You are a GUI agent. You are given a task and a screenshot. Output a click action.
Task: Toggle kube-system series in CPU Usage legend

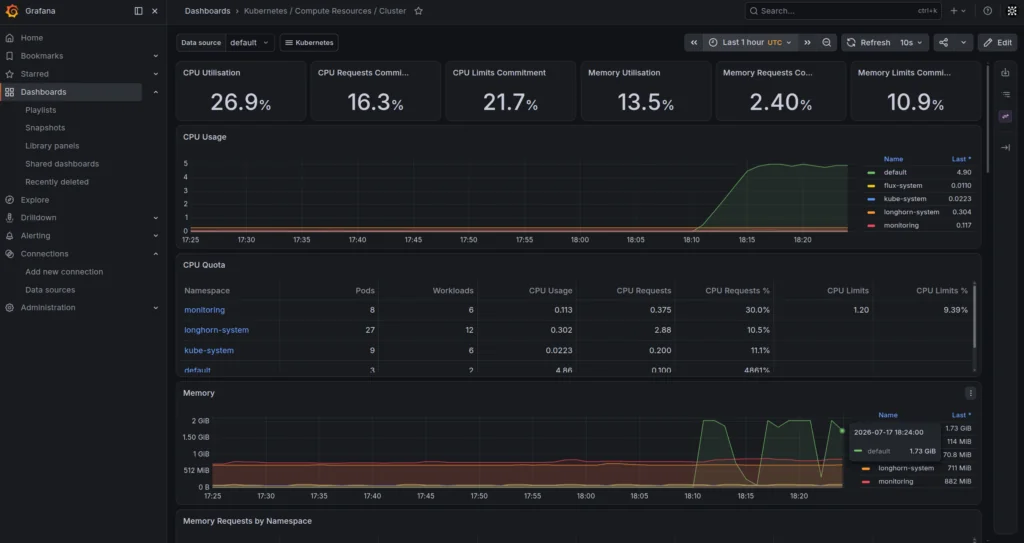click(904, 199)
